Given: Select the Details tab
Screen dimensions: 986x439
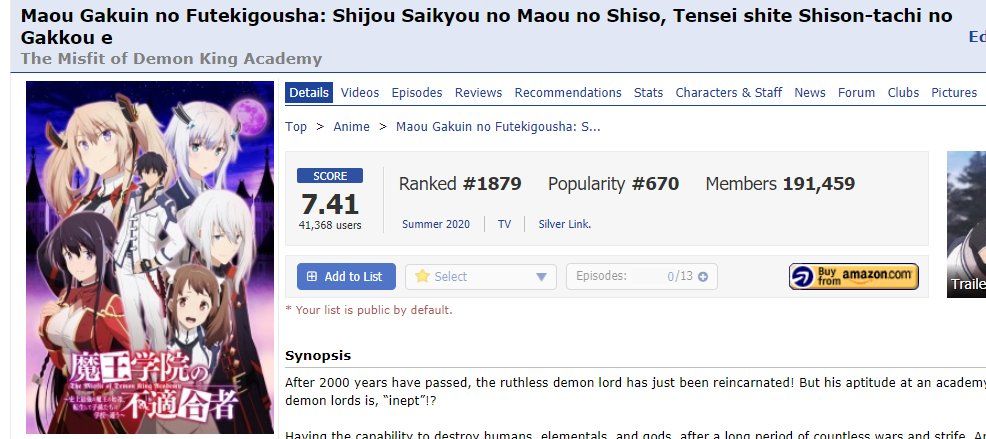Looking at the screenshot, I should pyautogui.click(x=309, y=93).
